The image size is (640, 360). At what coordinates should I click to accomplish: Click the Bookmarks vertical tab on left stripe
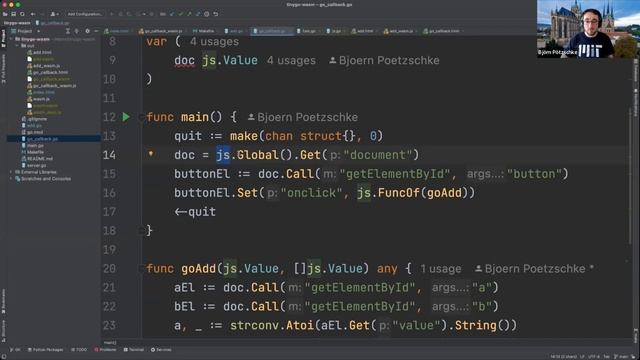3,301
